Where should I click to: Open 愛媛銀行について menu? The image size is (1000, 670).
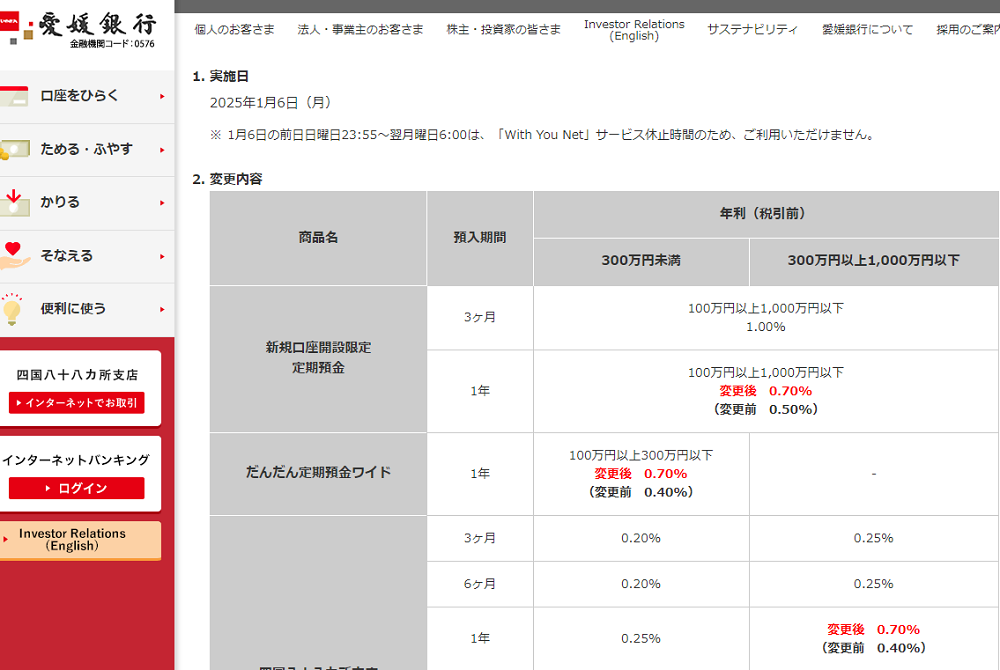pos(867,29)
